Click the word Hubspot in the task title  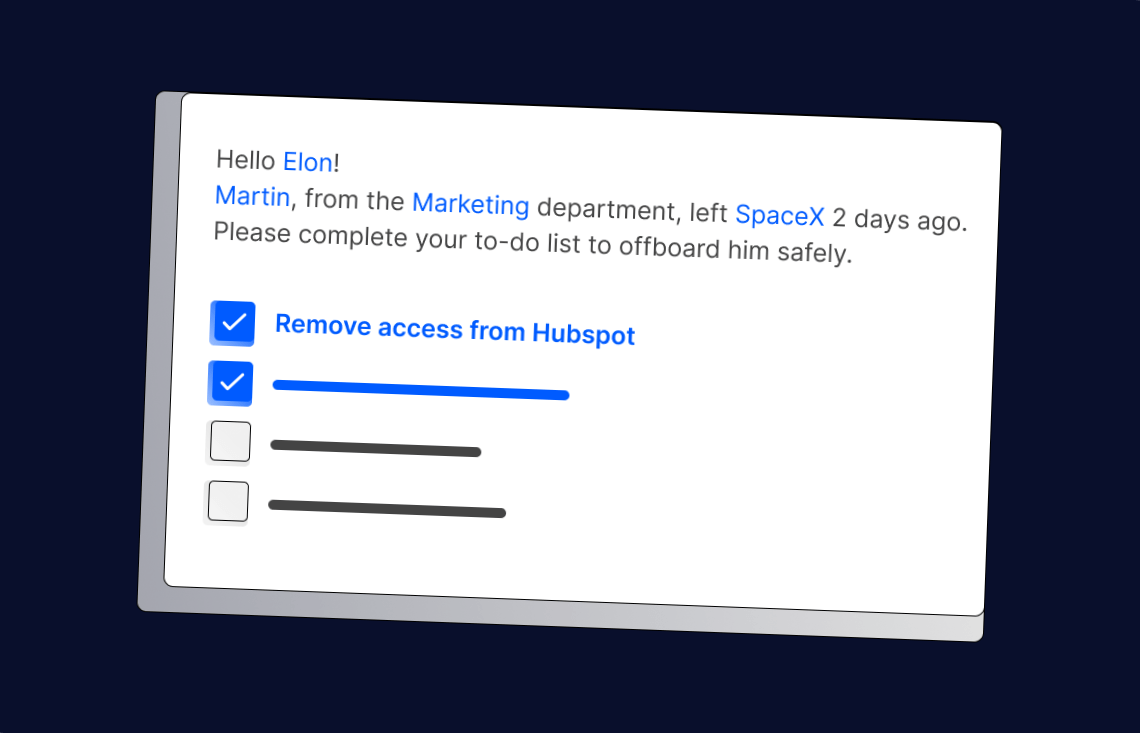583,334
